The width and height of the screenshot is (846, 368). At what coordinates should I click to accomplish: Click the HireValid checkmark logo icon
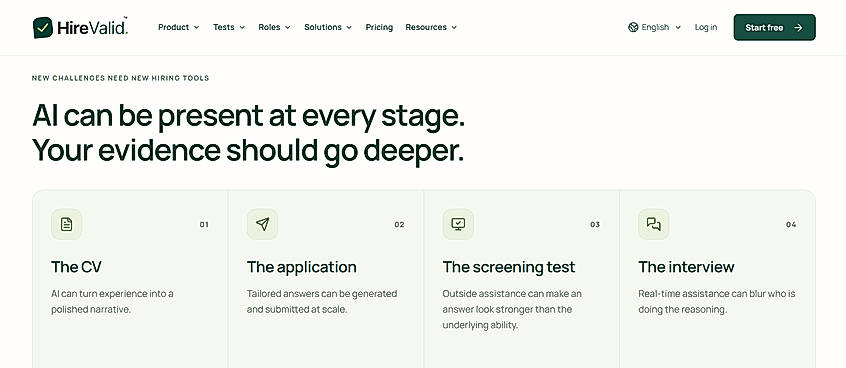point(43,28)
